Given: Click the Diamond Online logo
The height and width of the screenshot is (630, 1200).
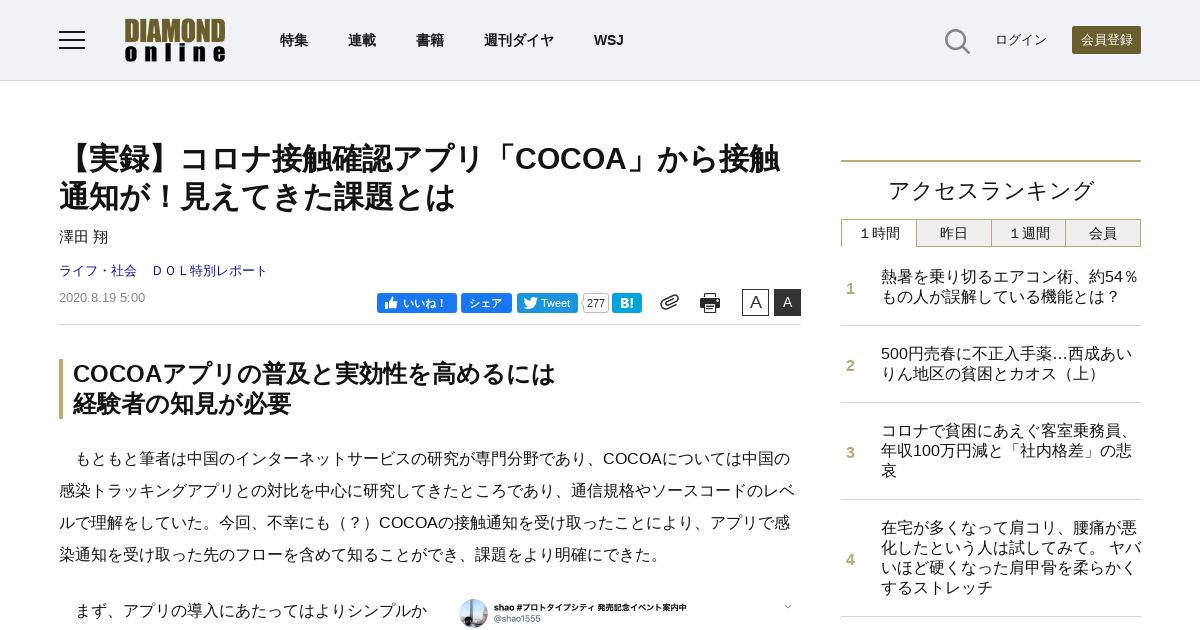Looking at the screenshot, I should [x=175, y=40].
